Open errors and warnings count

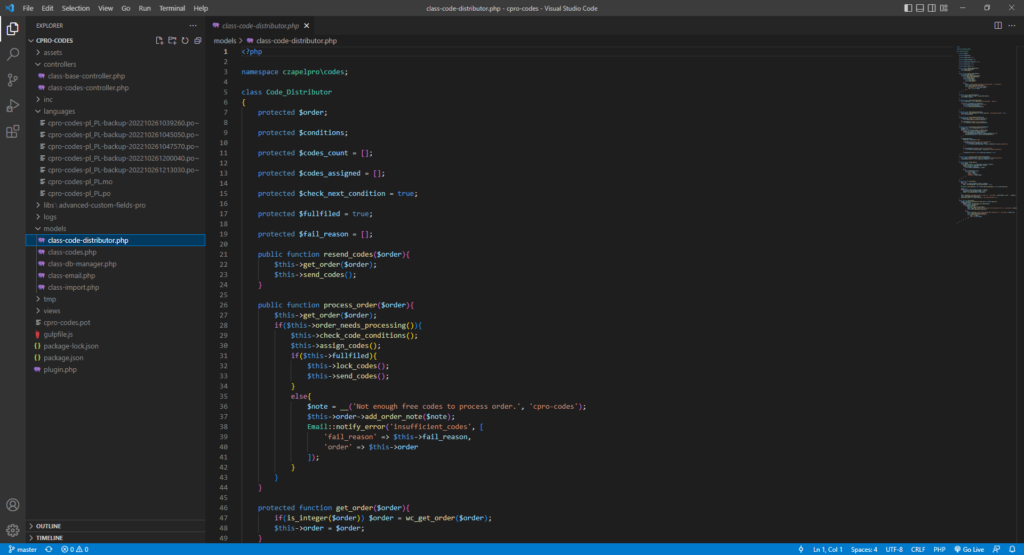(74, 549)
